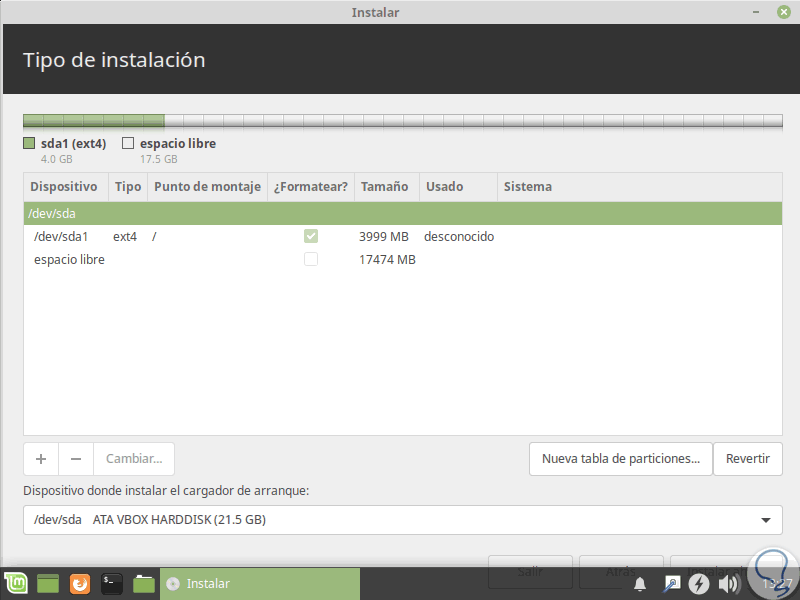Open the file manager folder icon
Viewport: 800px width, 600px height.
pyautogui.click(x=144, y=583)
